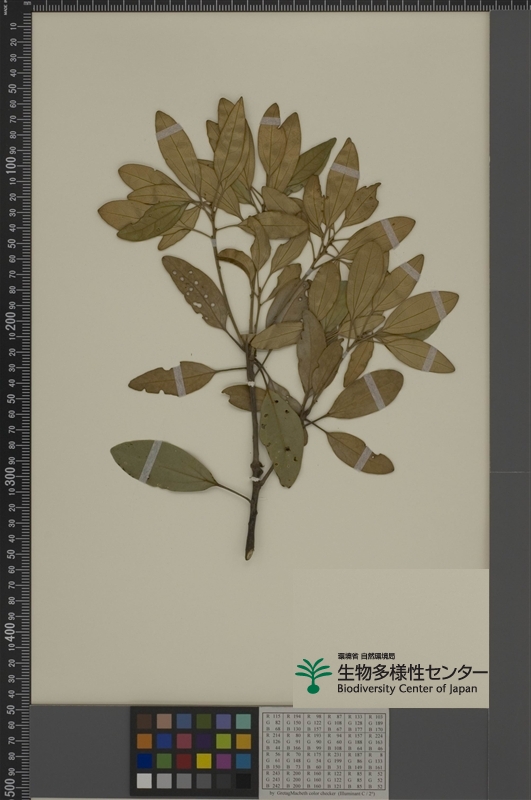The width and height of the screenshot is (531, 800).
Task: Select the yellow swatch on color checker
Action: click(204, 761)
